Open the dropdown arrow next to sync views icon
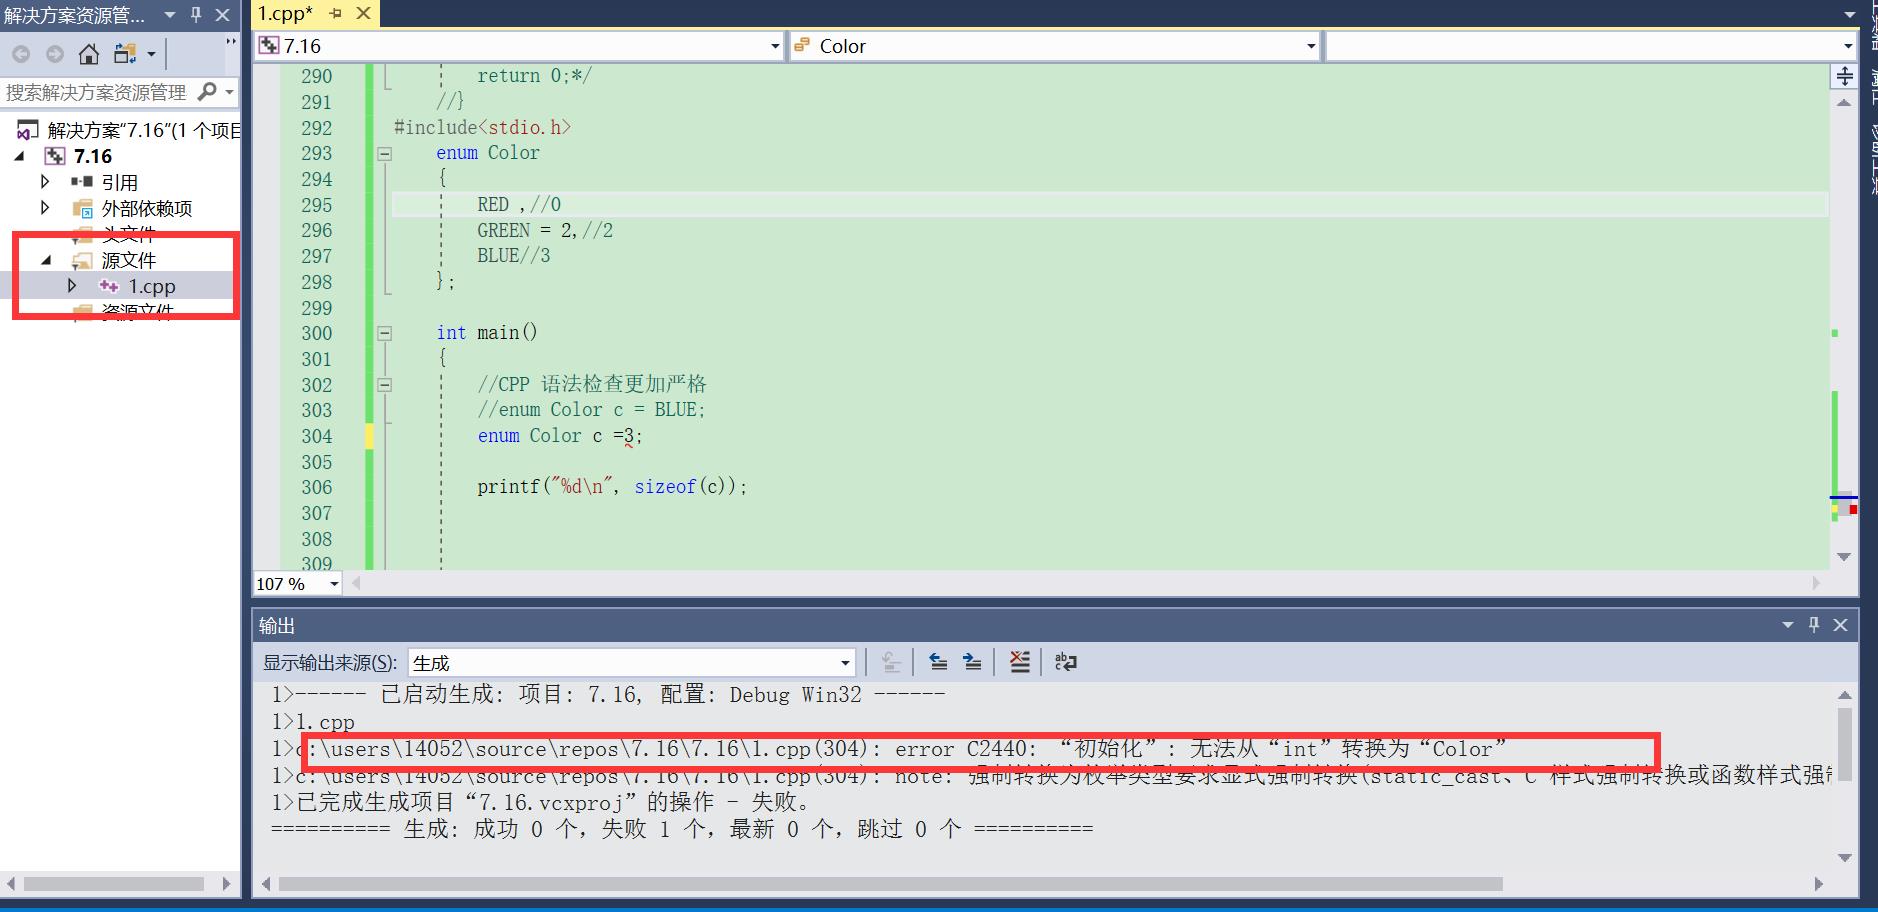 pyautogui.click(x=152, y=54)
